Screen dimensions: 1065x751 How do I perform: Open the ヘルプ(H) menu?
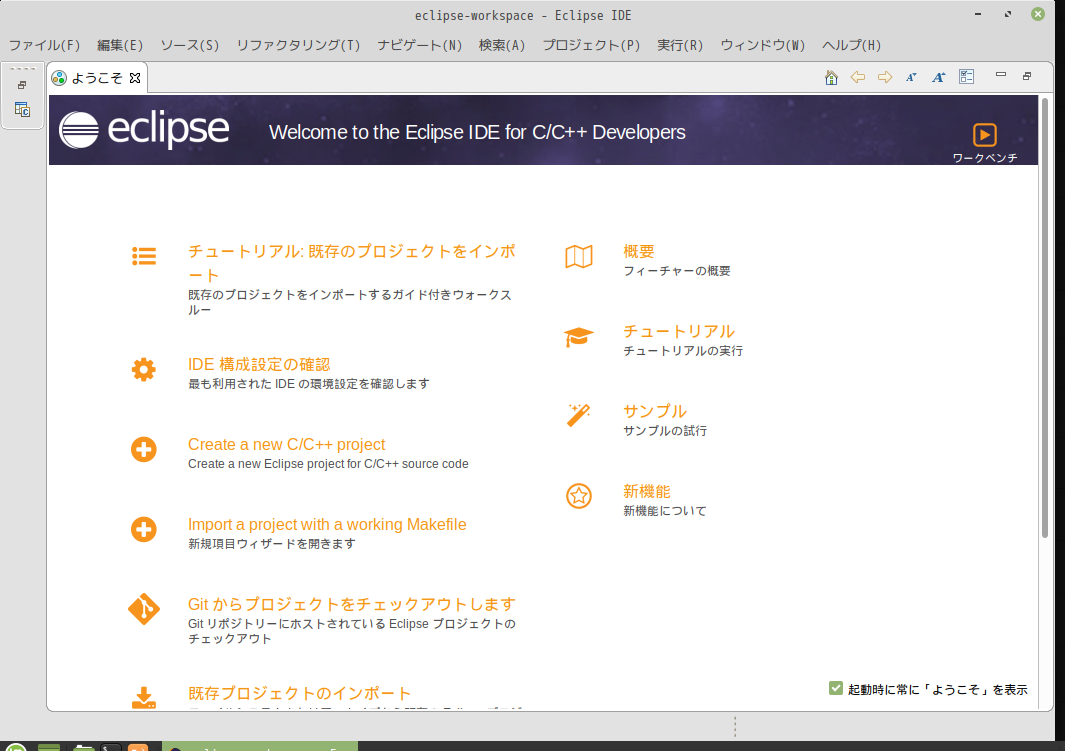click(851, 45)
